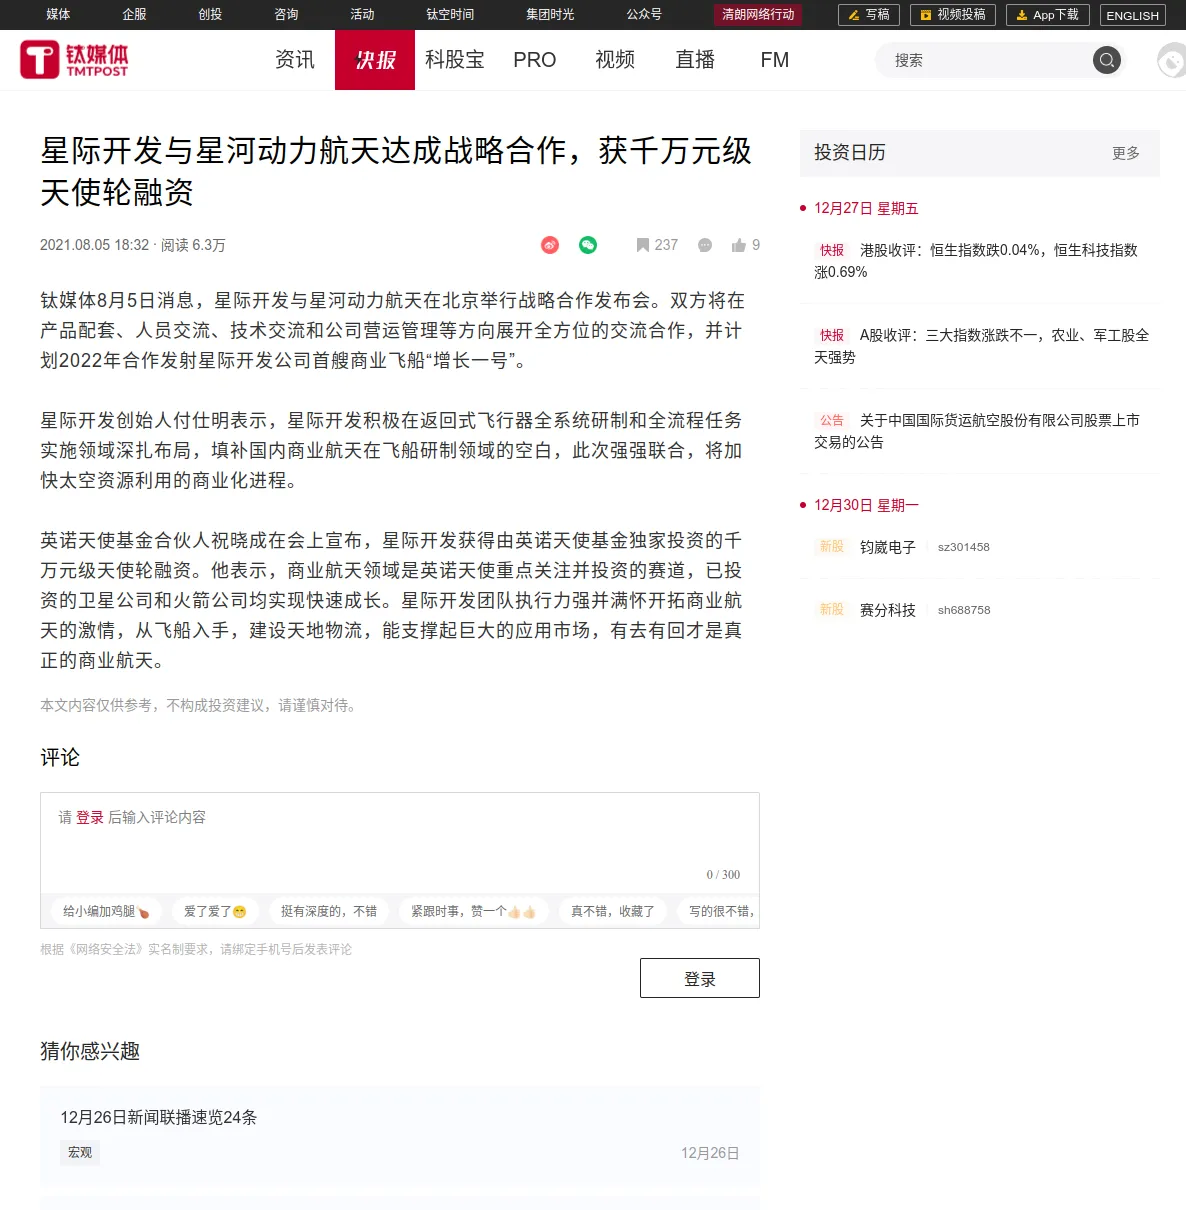Open 中国国际货运航空 announcement item

click(977, 431)
